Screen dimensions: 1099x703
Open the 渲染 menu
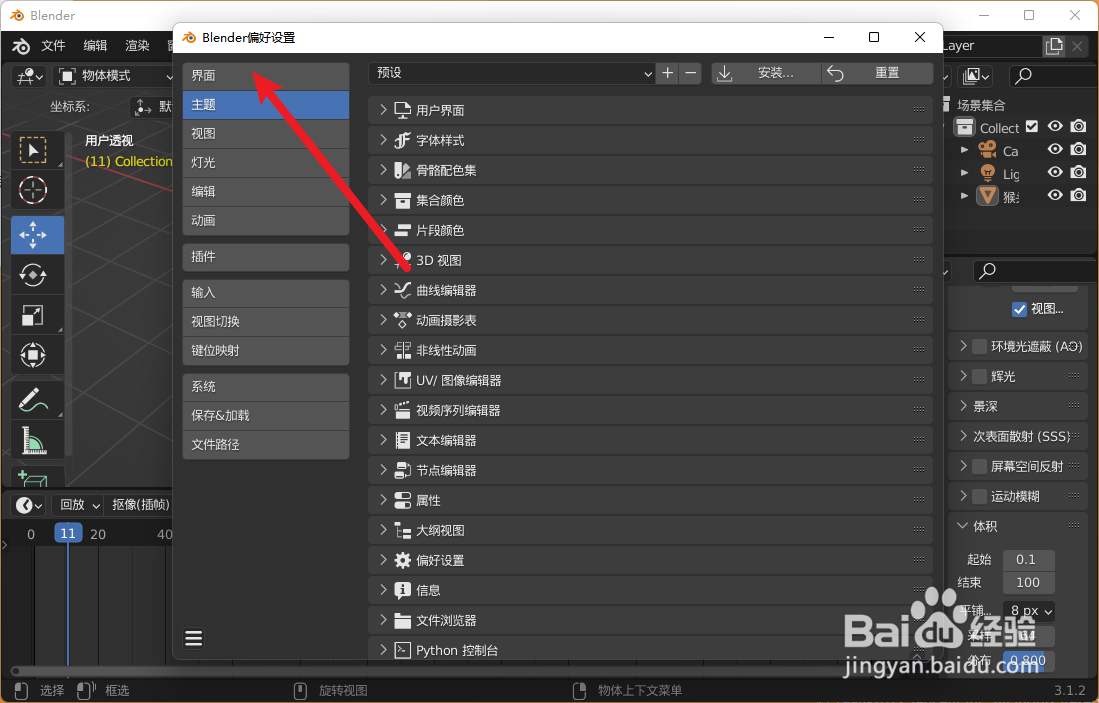coord(137,46)
